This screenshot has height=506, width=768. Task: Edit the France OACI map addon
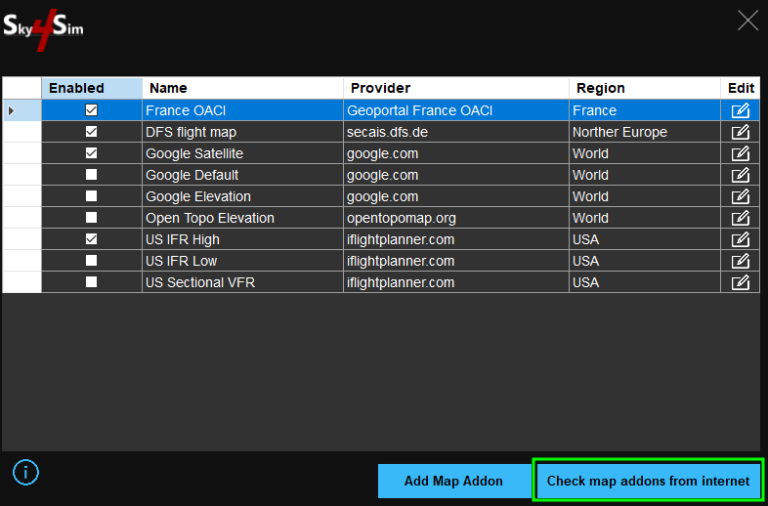[x=740, y=111]
